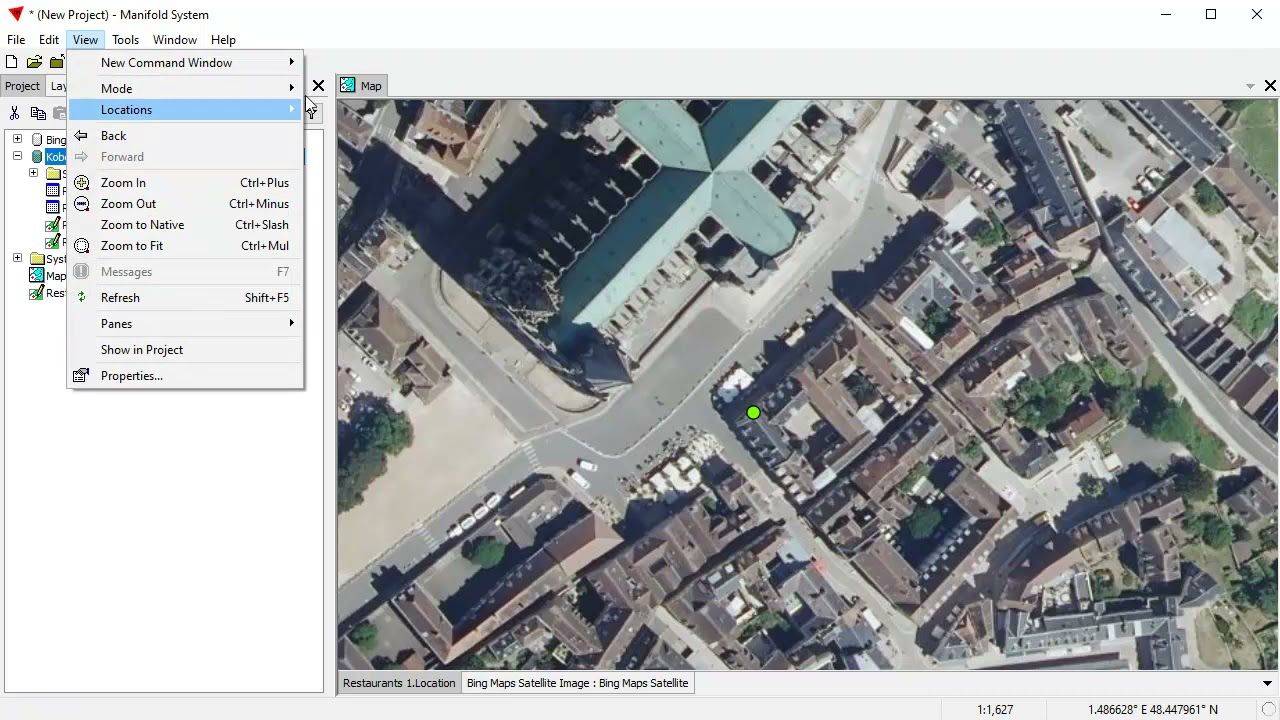Click the green location dot on map

click(753, 413)
